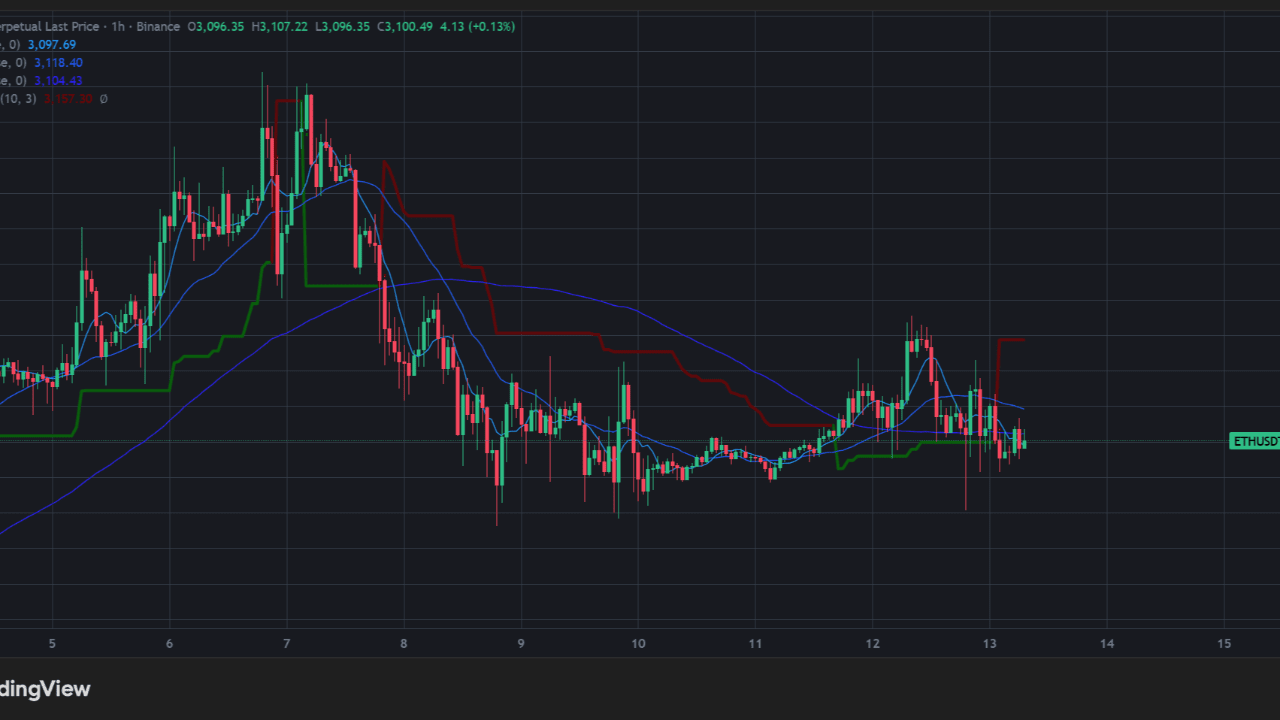Click date 15 on the time axis
The width and height of the screenshot is (1280, 720).
[1224, 643]
